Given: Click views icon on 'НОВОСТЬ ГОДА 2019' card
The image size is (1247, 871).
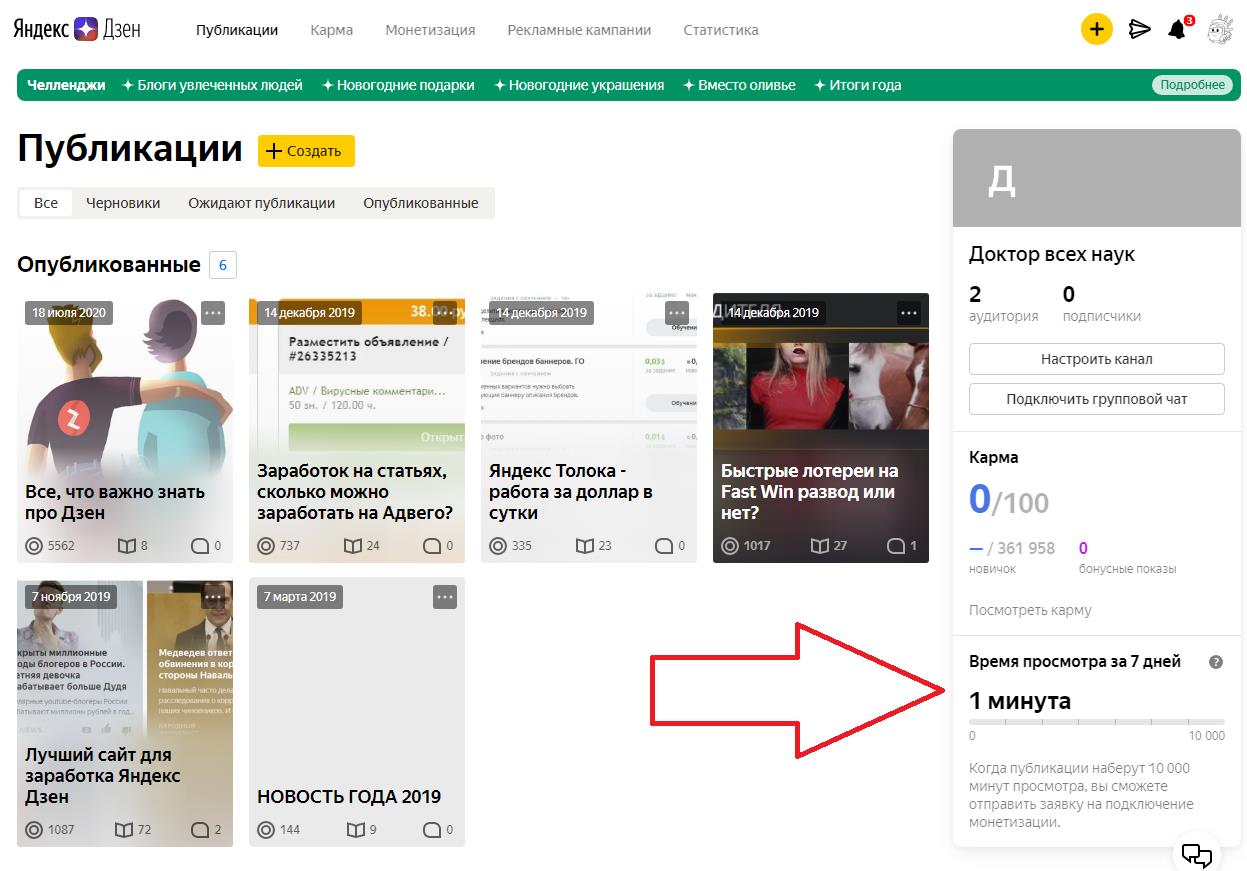Looking at the screenshot, I should coord(266,830).
